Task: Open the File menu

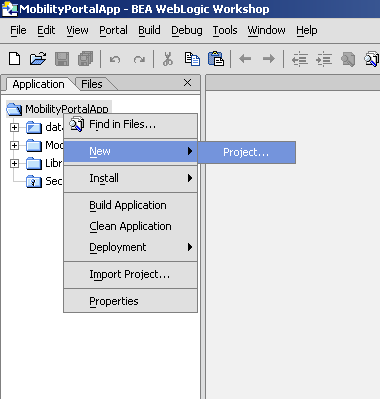Action: [18, 30]
